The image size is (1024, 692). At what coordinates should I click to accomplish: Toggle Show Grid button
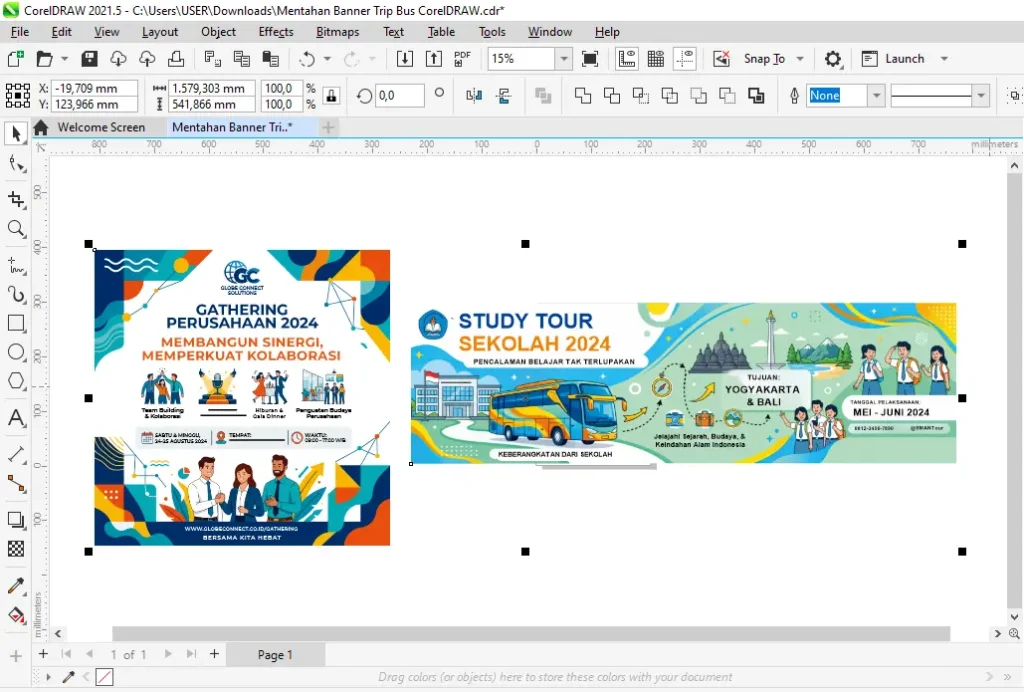(656, 59)
